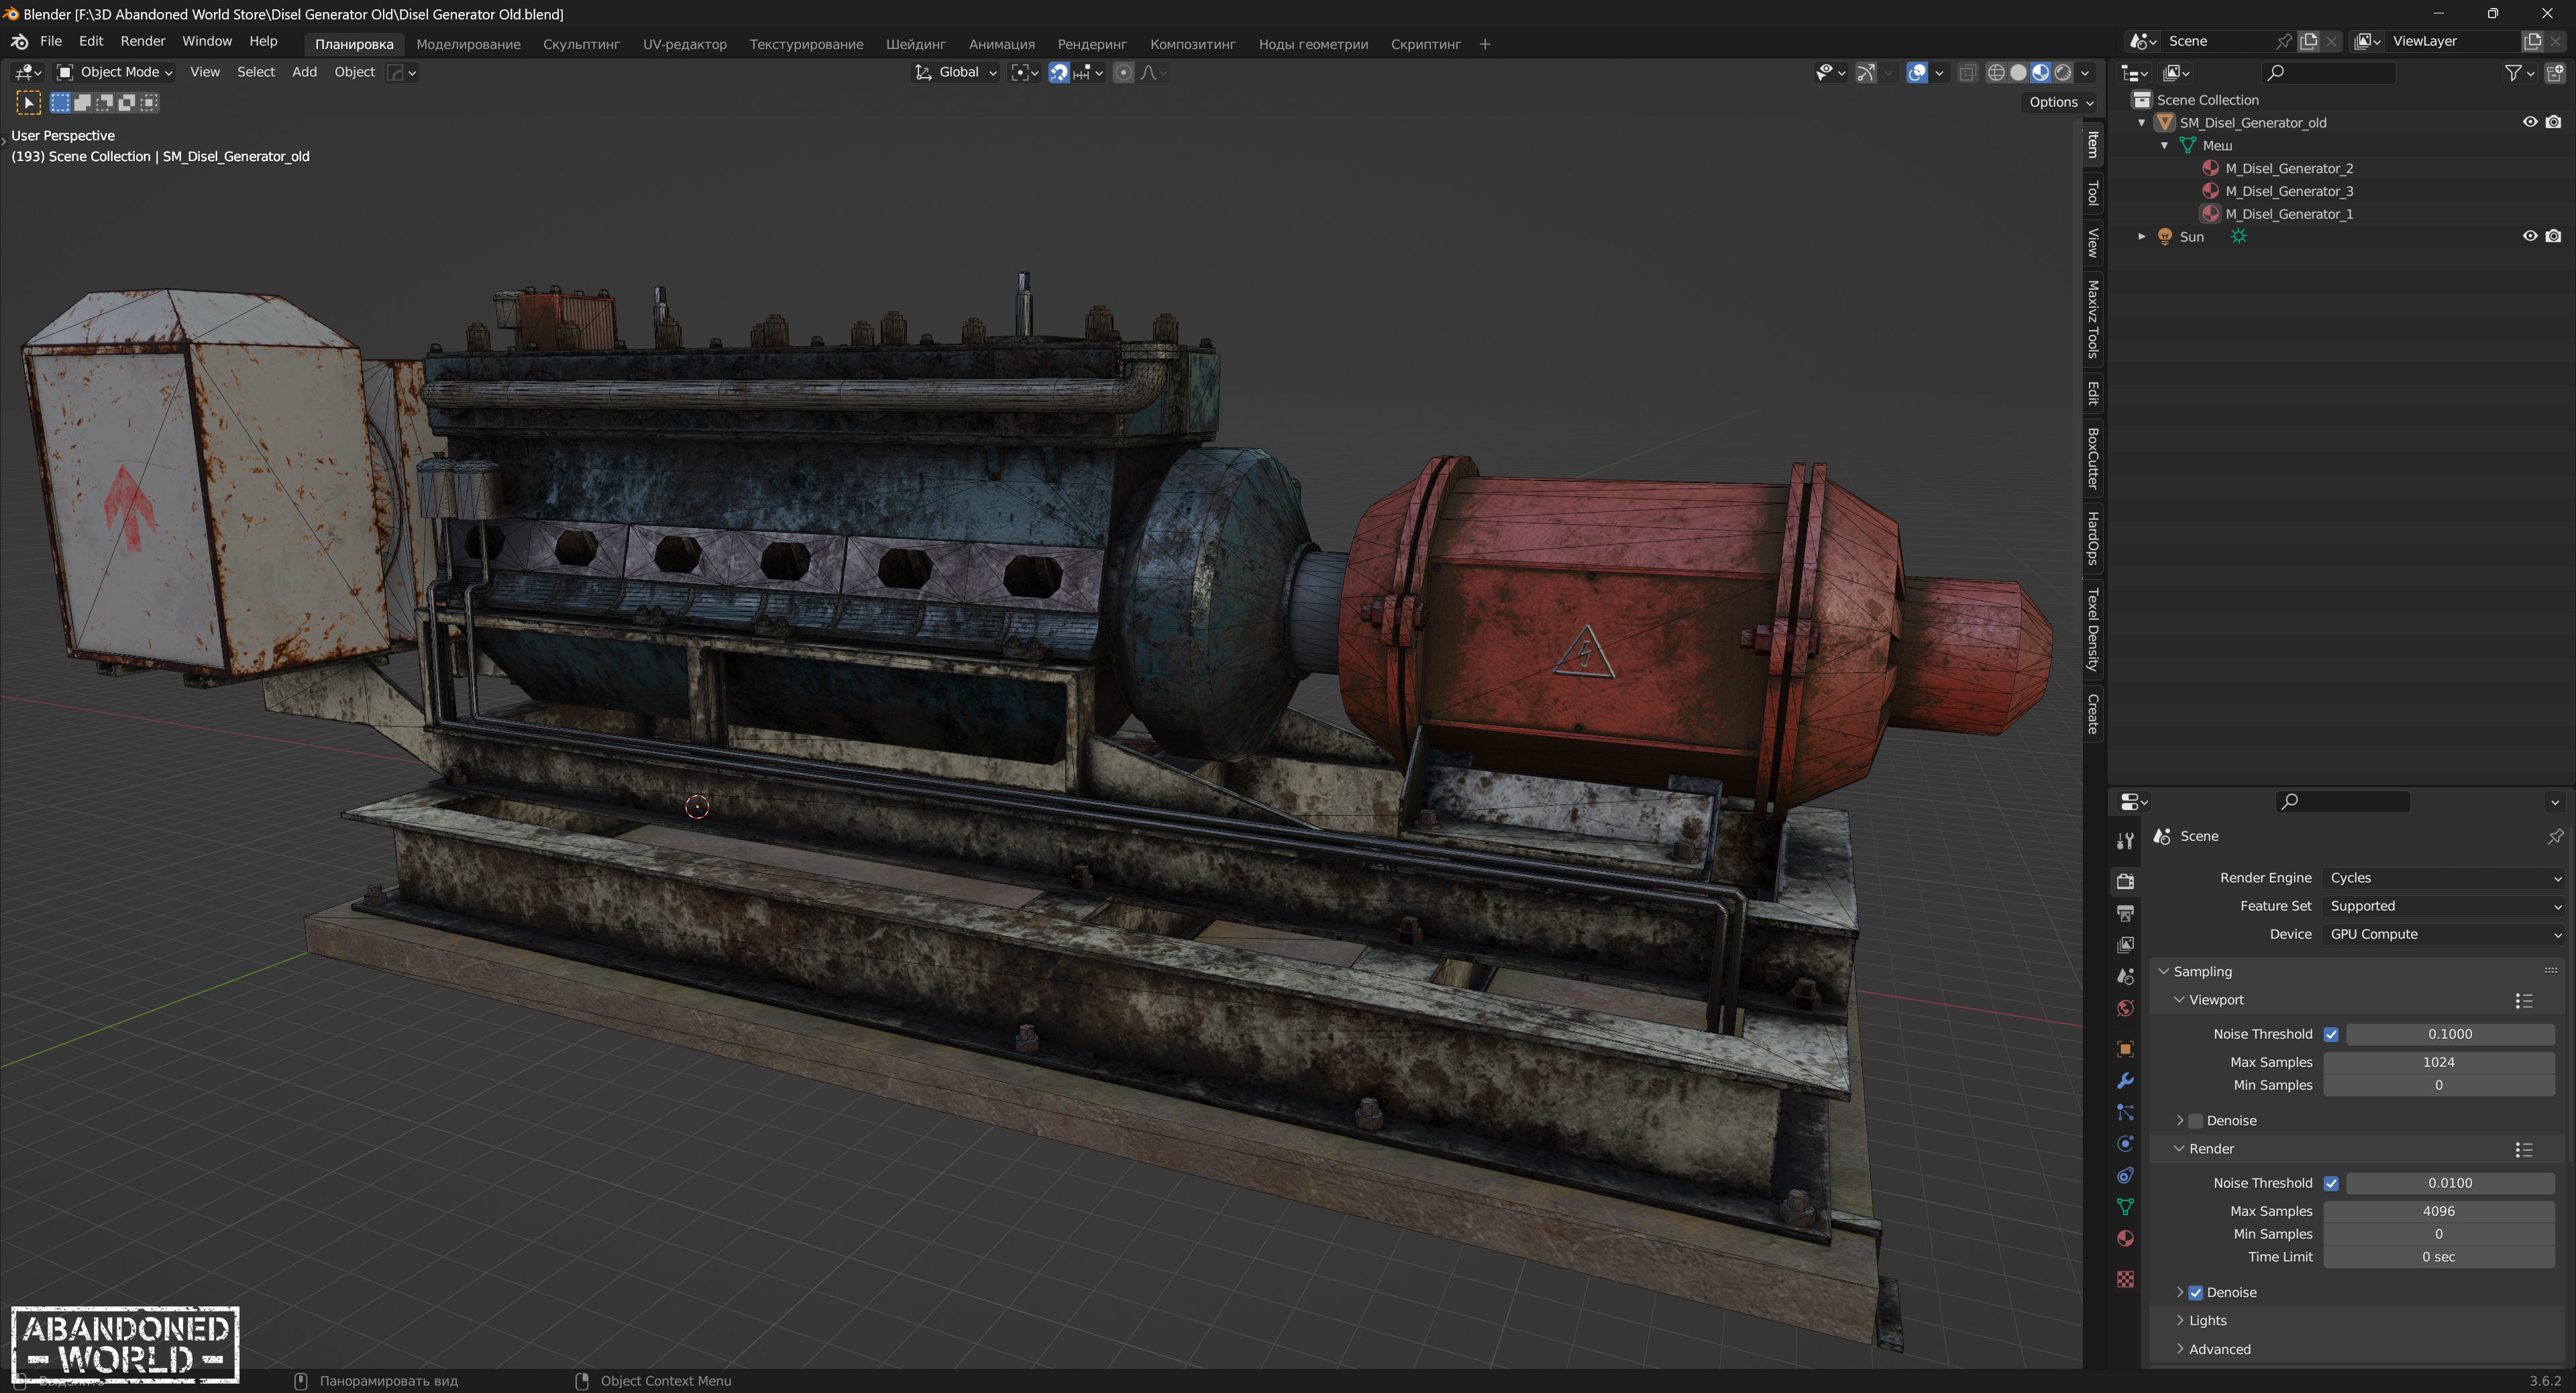The height and width of the screenshot is (1393, 2576).
Task: Expand the Lights subpanel
Action: coord(2180,1321)
